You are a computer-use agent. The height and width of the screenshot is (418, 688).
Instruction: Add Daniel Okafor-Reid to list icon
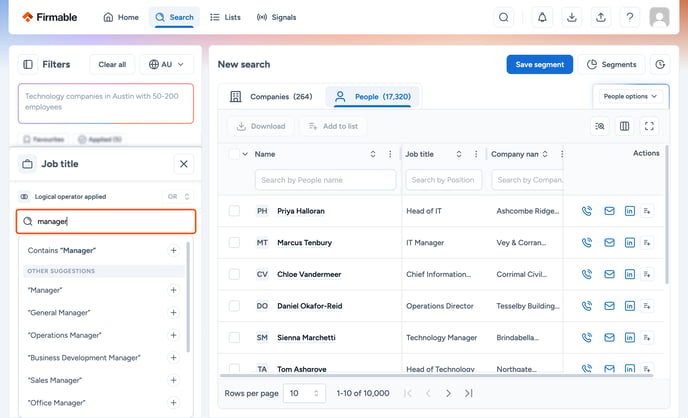click(647, 306)
